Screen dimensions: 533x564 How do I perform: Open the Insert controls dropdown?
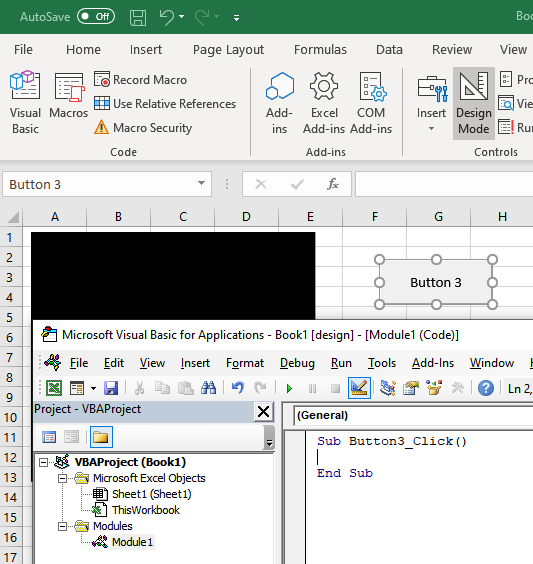431,103
